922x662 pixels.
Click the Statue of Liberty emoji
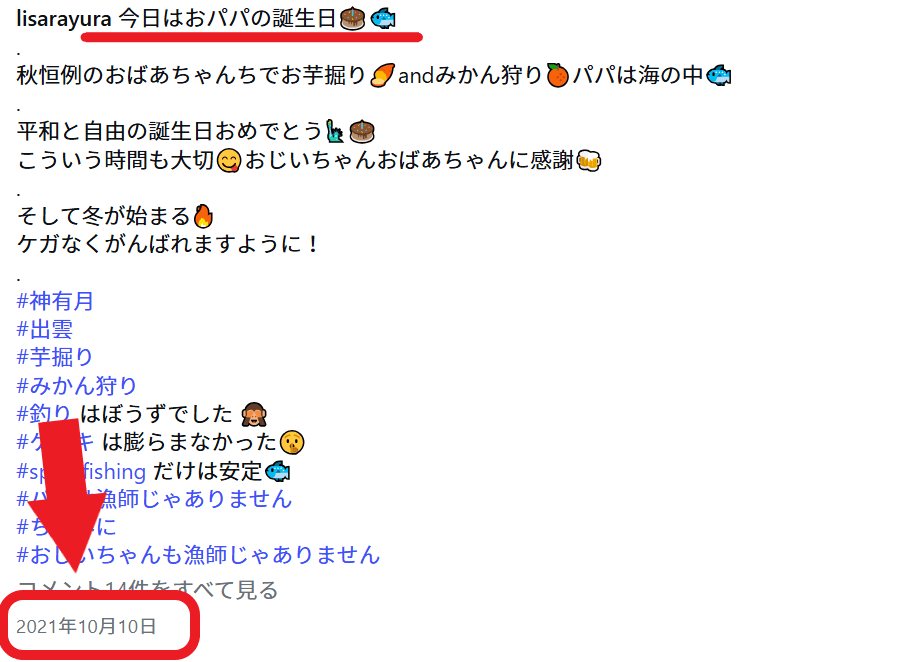click(335, 131)
